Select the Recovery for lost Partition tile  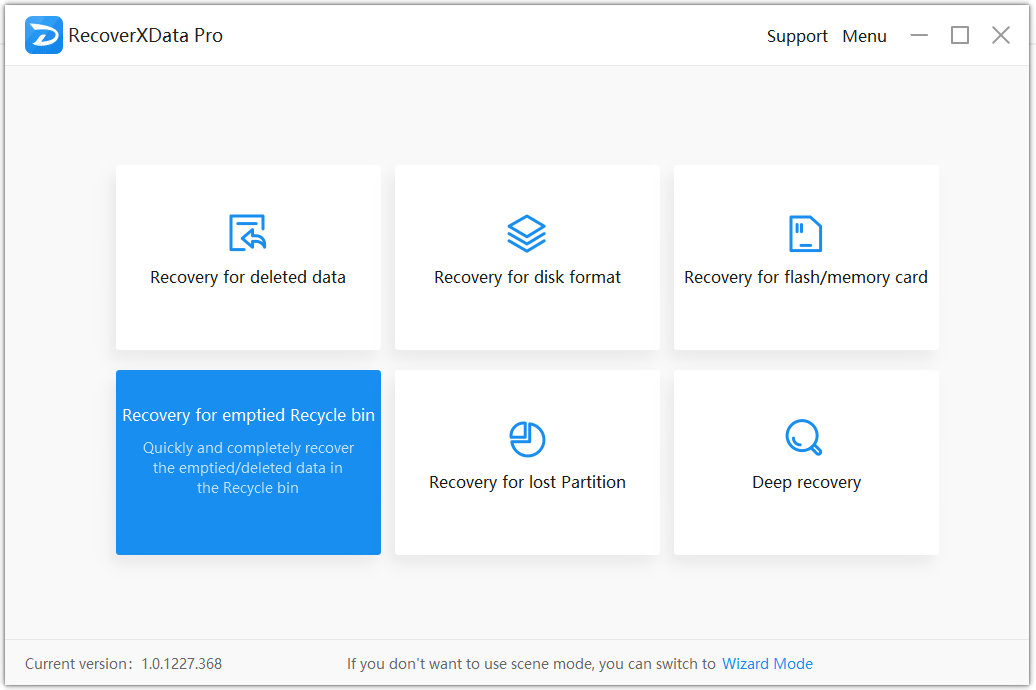(x=527, y=462)
